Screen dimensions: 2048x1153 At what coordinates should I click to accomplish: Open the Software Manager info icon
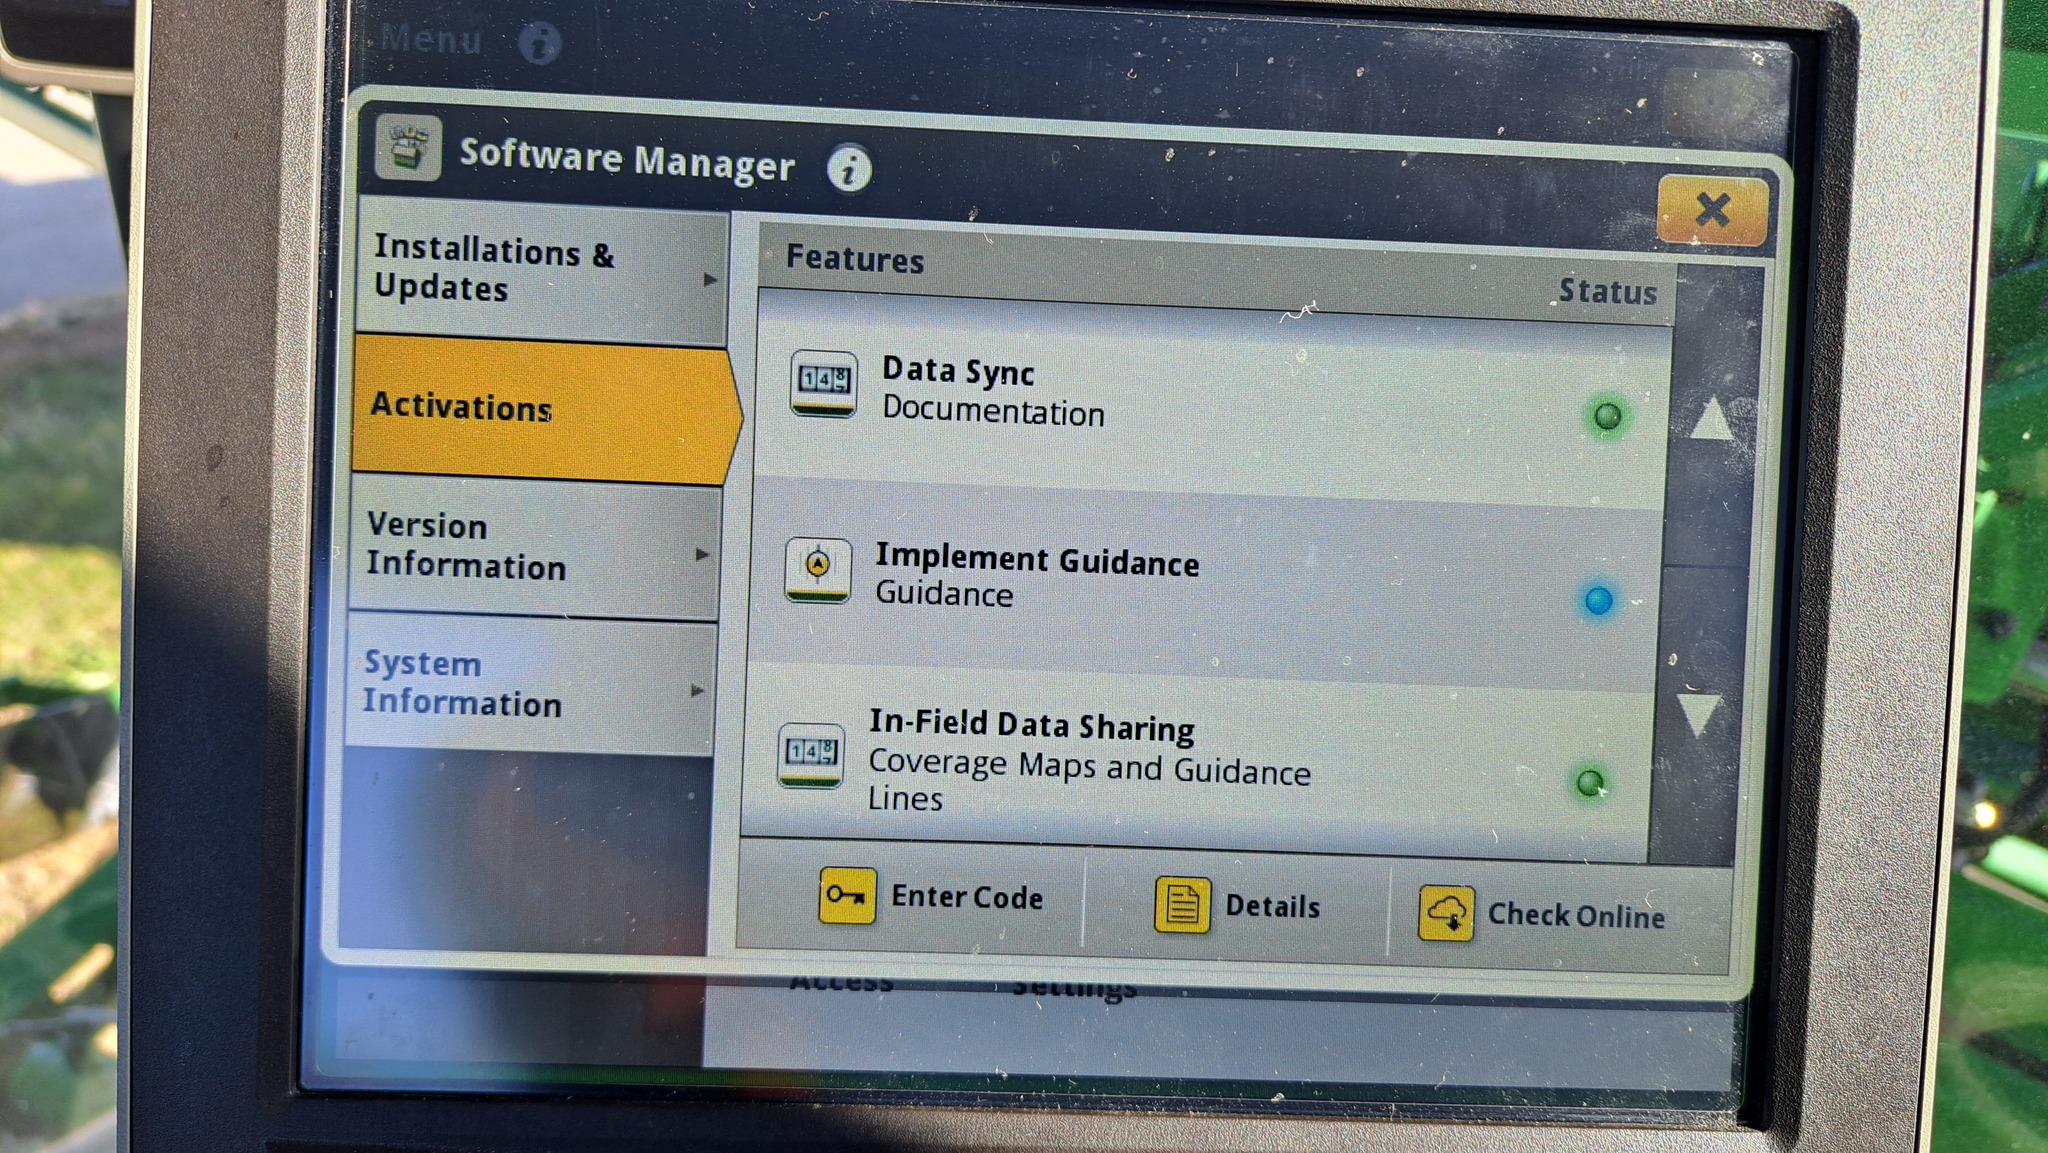[849, 169]
